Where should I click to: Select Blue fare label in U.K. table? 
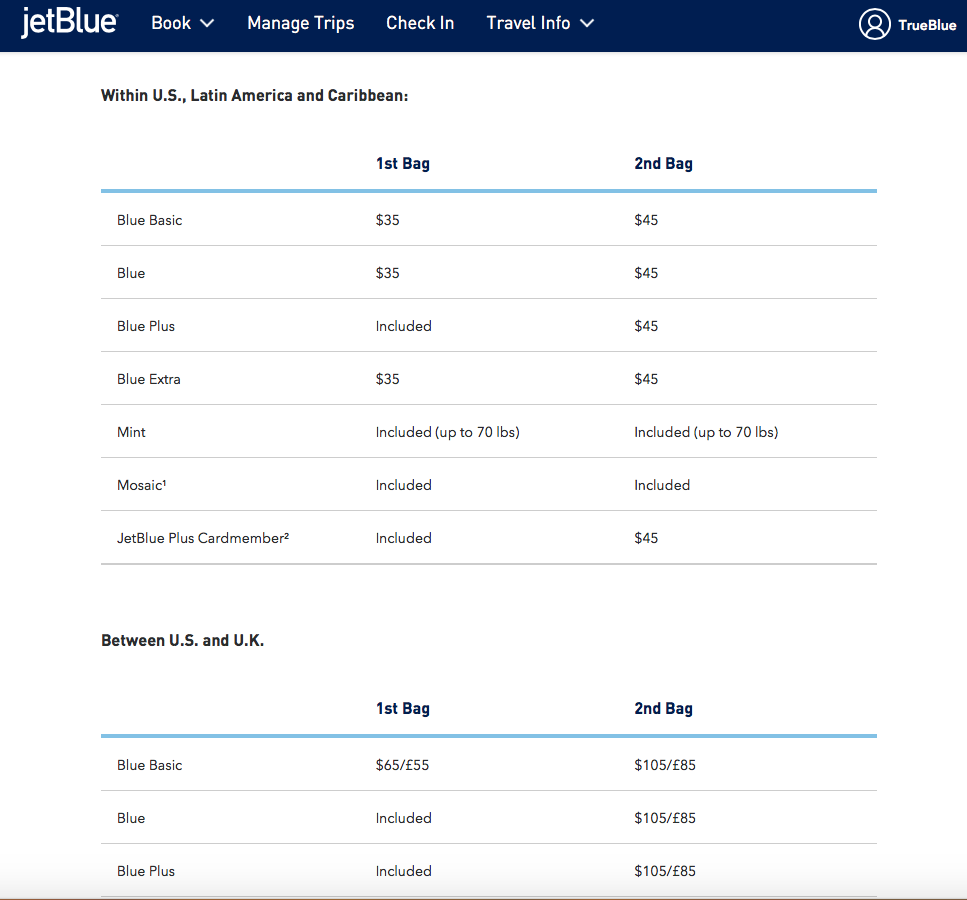tap(131, 819)
